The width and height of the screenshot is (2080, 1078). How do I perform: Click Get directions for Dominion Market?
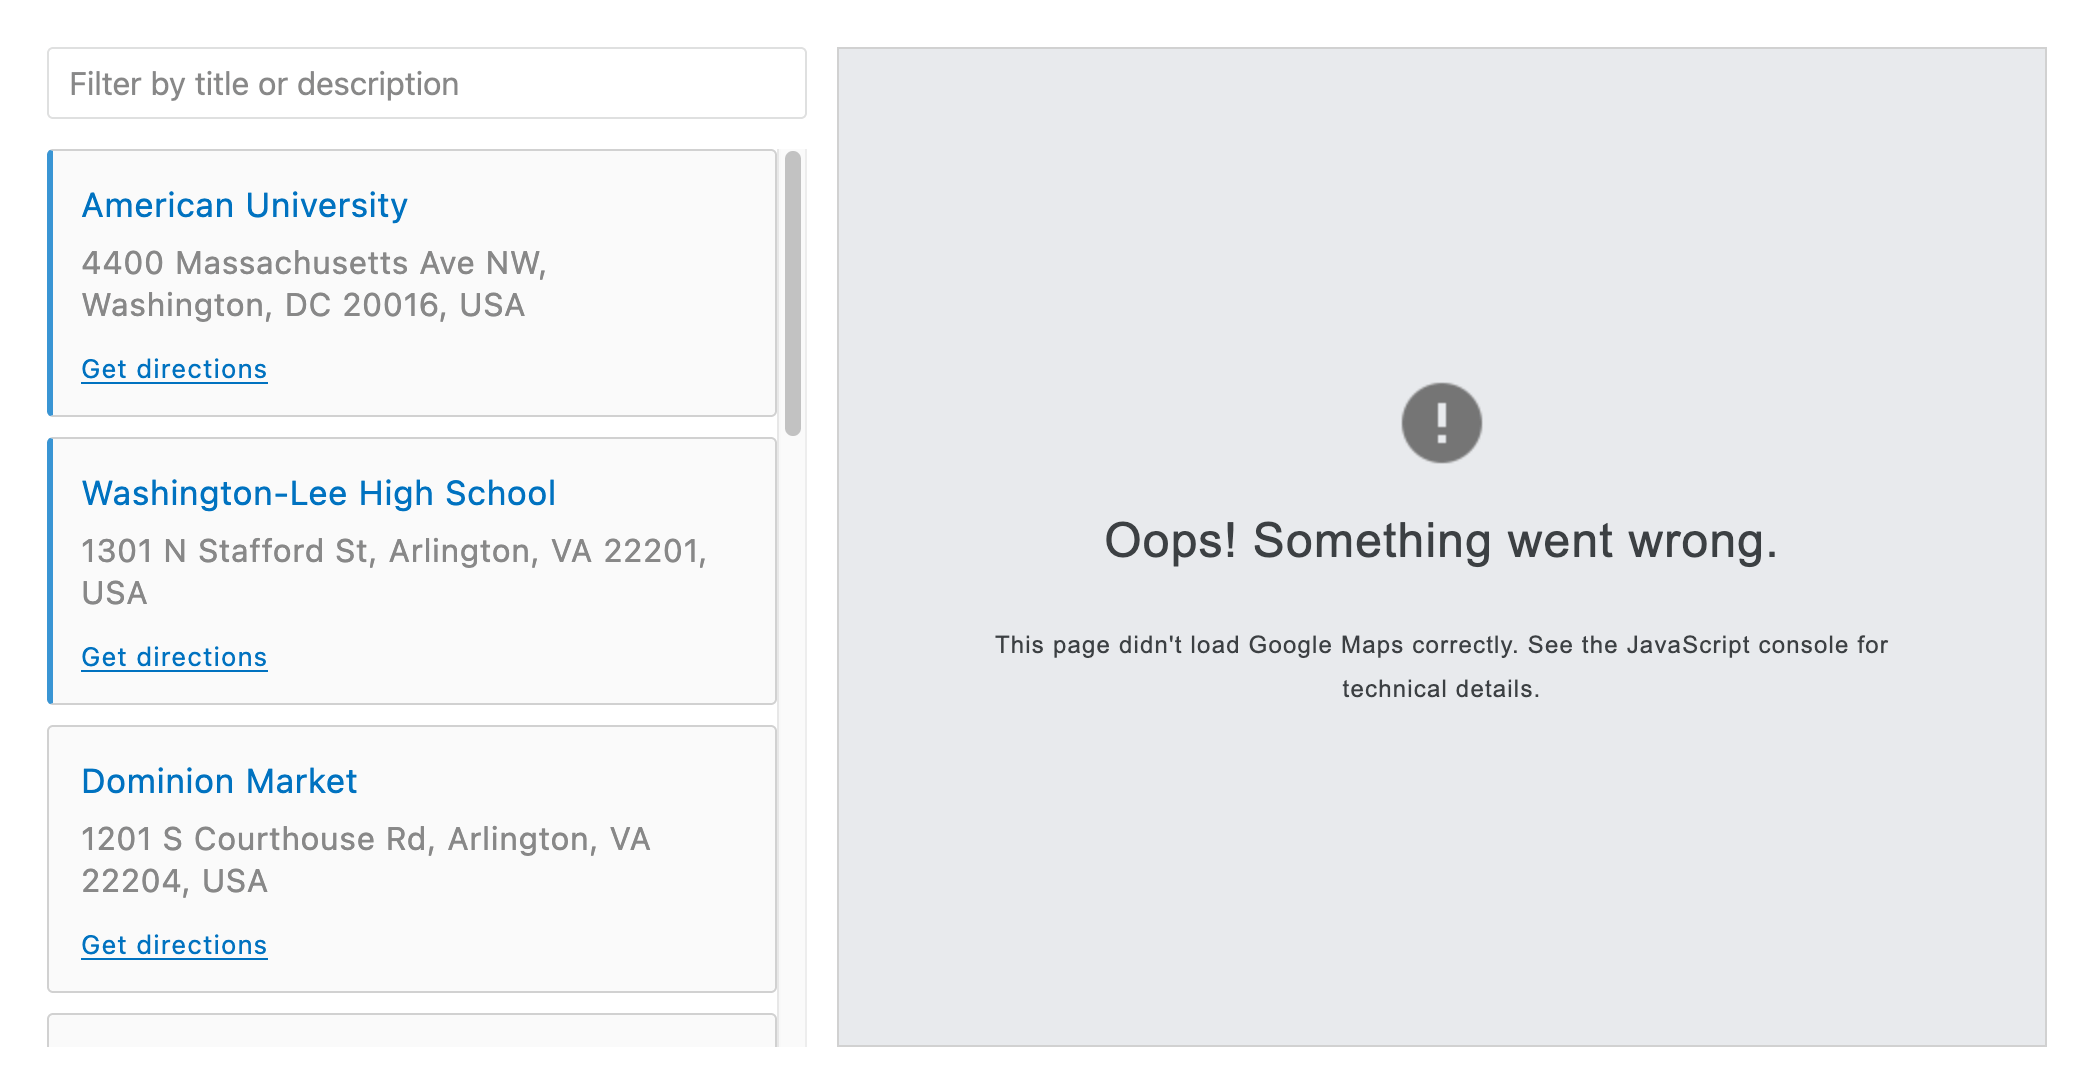tap(173, 944)
